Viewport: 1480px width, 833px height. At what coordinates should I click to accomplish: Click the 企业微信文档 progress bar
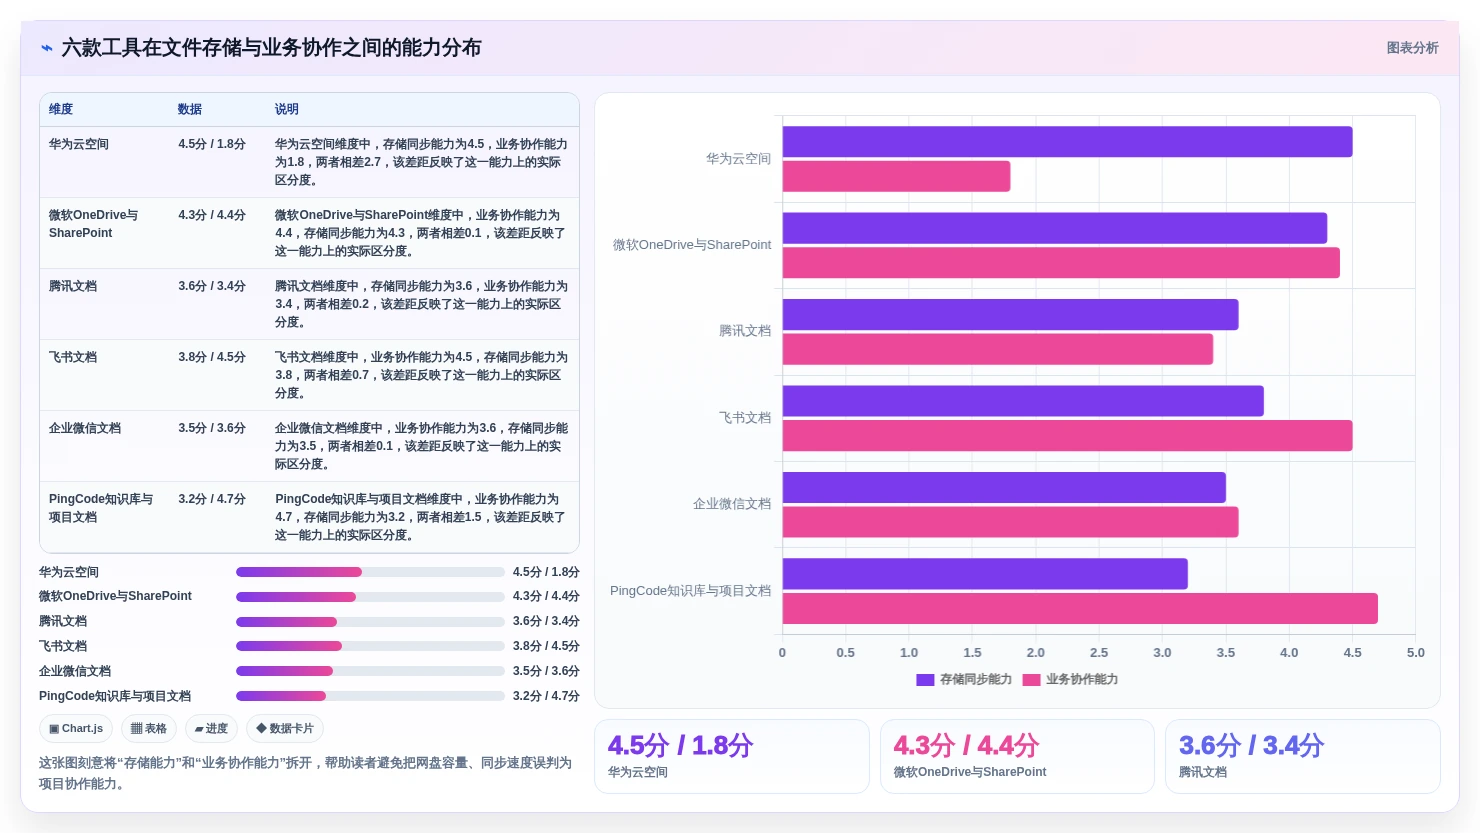tap(370, 671)
